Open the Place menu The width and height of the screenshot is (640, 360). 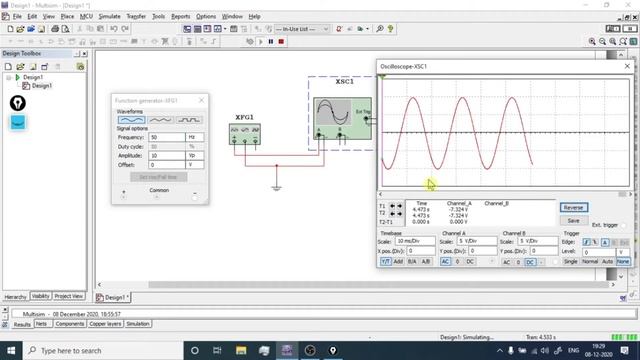tap(67, 17)
